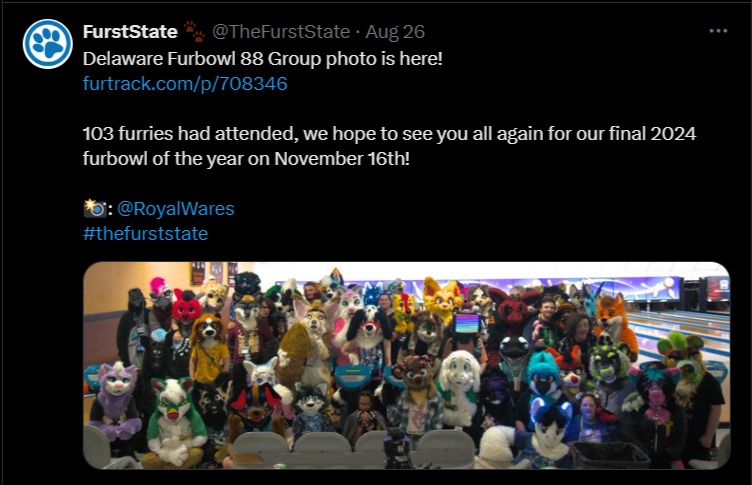Open the three-dot more options menu
The width and height of the screenshot is (752, 485).
coord(718,31)
